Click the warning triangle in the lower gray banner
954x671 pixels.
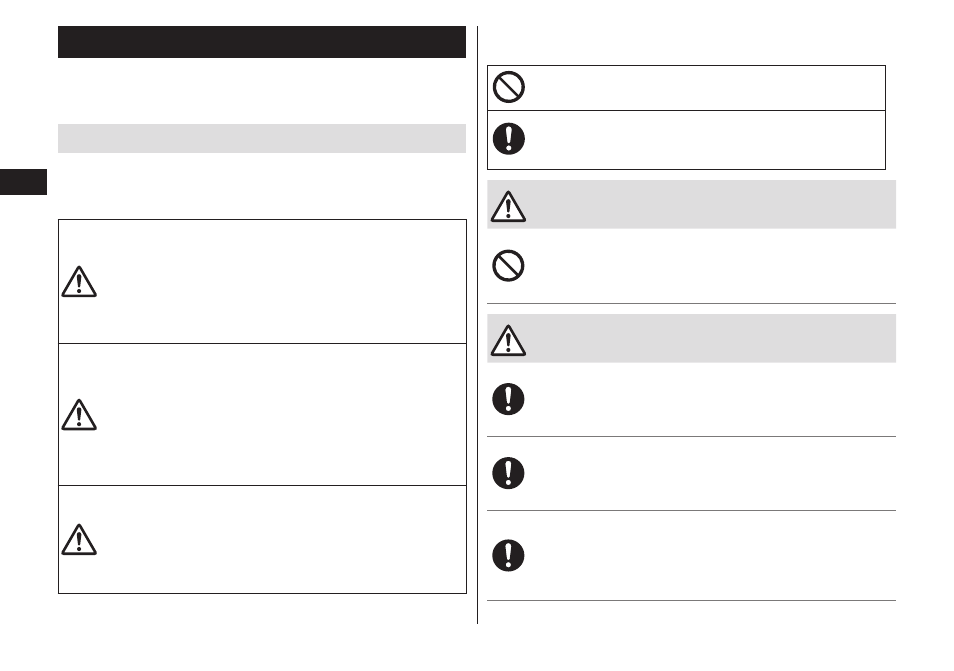[x=508, y=340]
